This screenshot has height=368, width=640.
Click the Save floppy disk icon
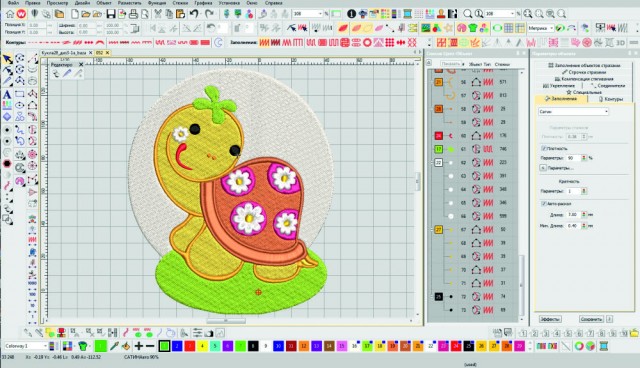click(111, 14)
